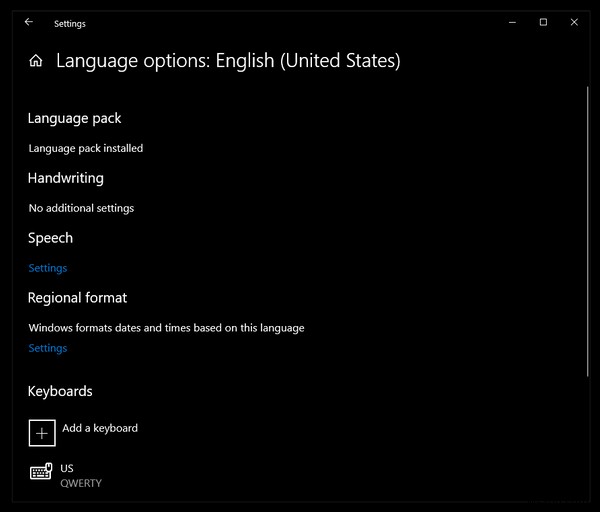Maximize the Settings window
600x512 pixels.
pyautogui.click(x=543, y=22)
